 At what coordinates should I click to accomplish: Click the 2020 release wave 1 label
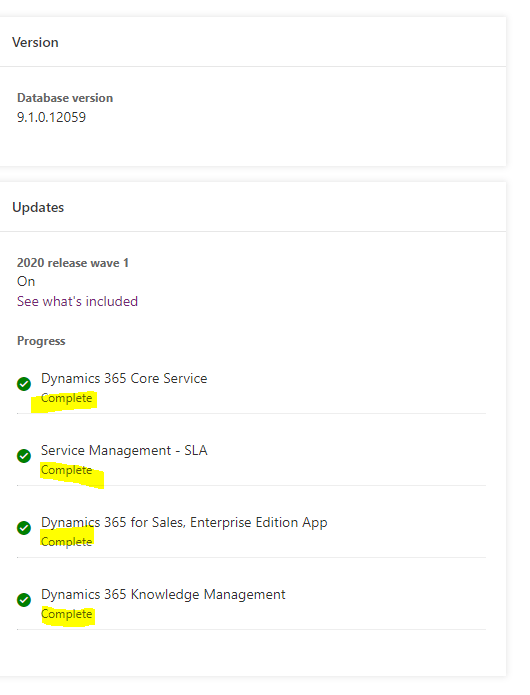click(73, 263)
